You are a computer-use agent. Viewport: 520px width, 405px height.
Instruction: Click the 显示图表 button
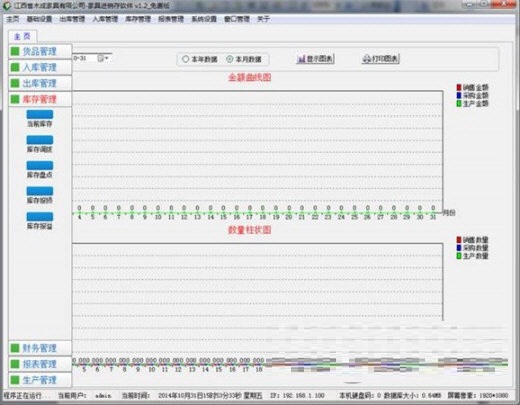(315, 59)
